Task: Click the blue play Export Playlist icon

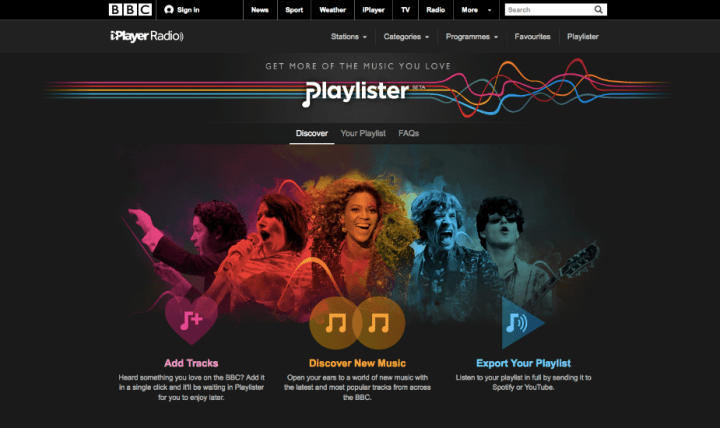Action: pyautogui.click(x=523, y=323)
